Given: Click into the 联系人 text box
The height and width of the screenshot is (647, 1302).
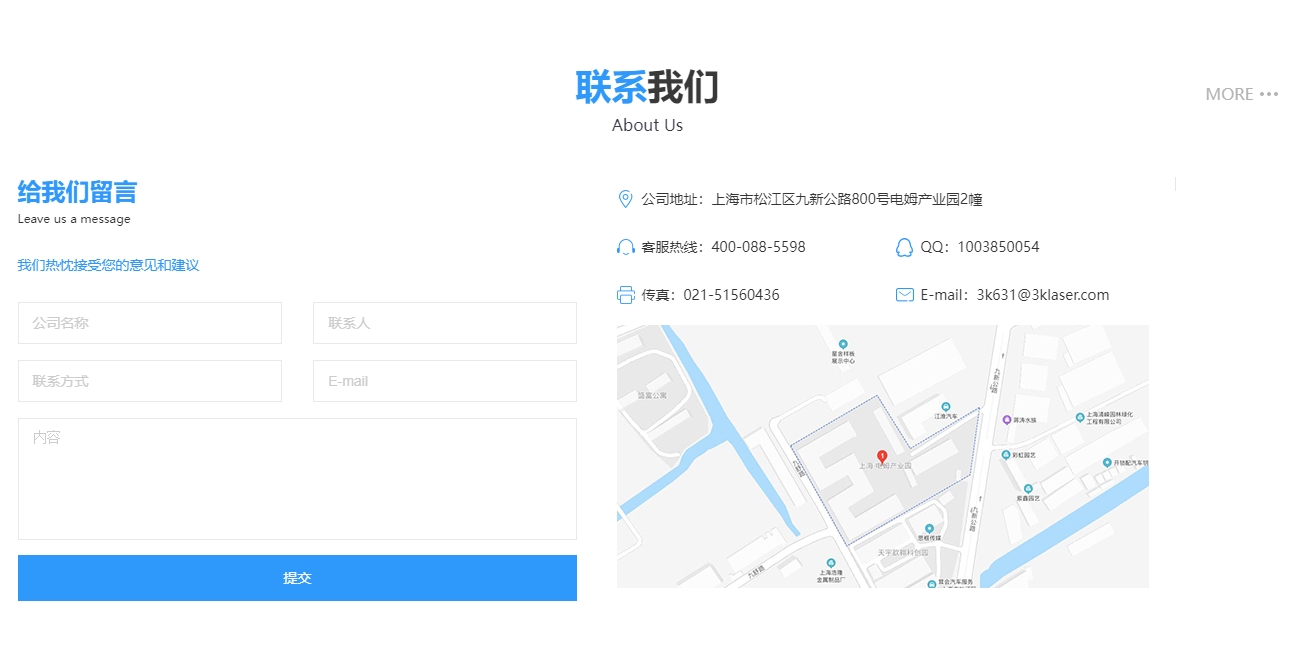Looking at the screenshot, I should [444, 323].
